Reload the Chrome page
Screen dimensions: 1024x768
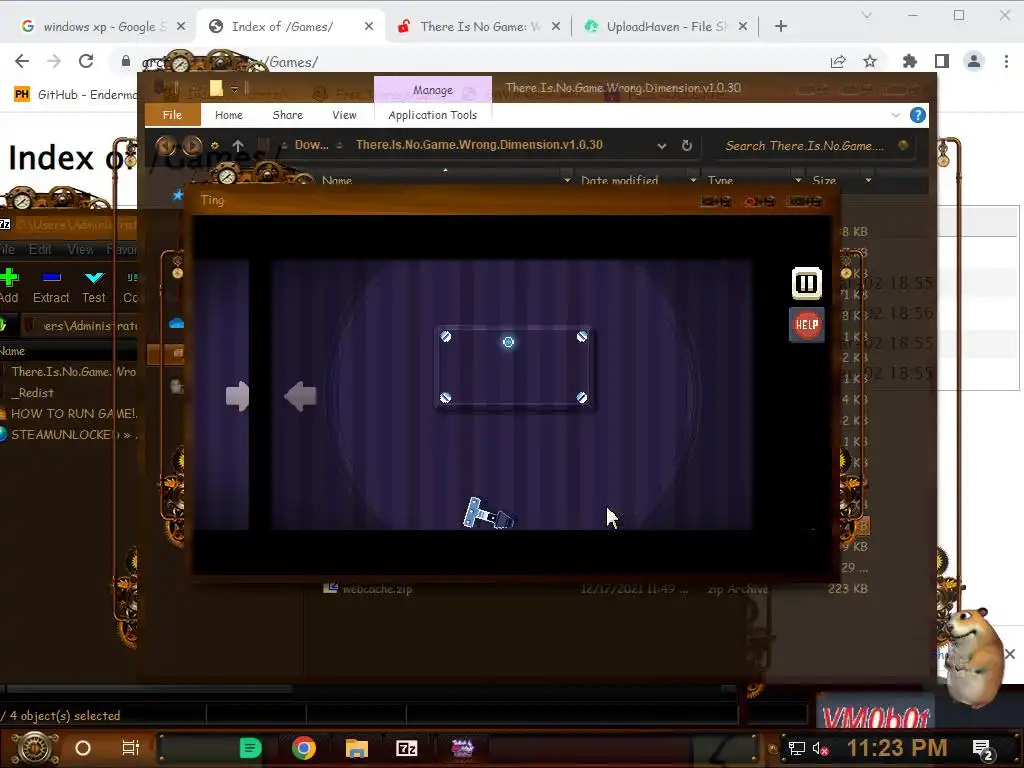(x=86, y=61)
